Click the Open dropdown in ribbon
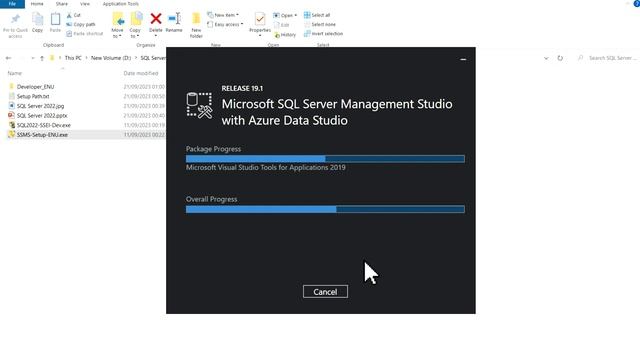The width and height of the screenshot is (640, 360). point(285,16)
